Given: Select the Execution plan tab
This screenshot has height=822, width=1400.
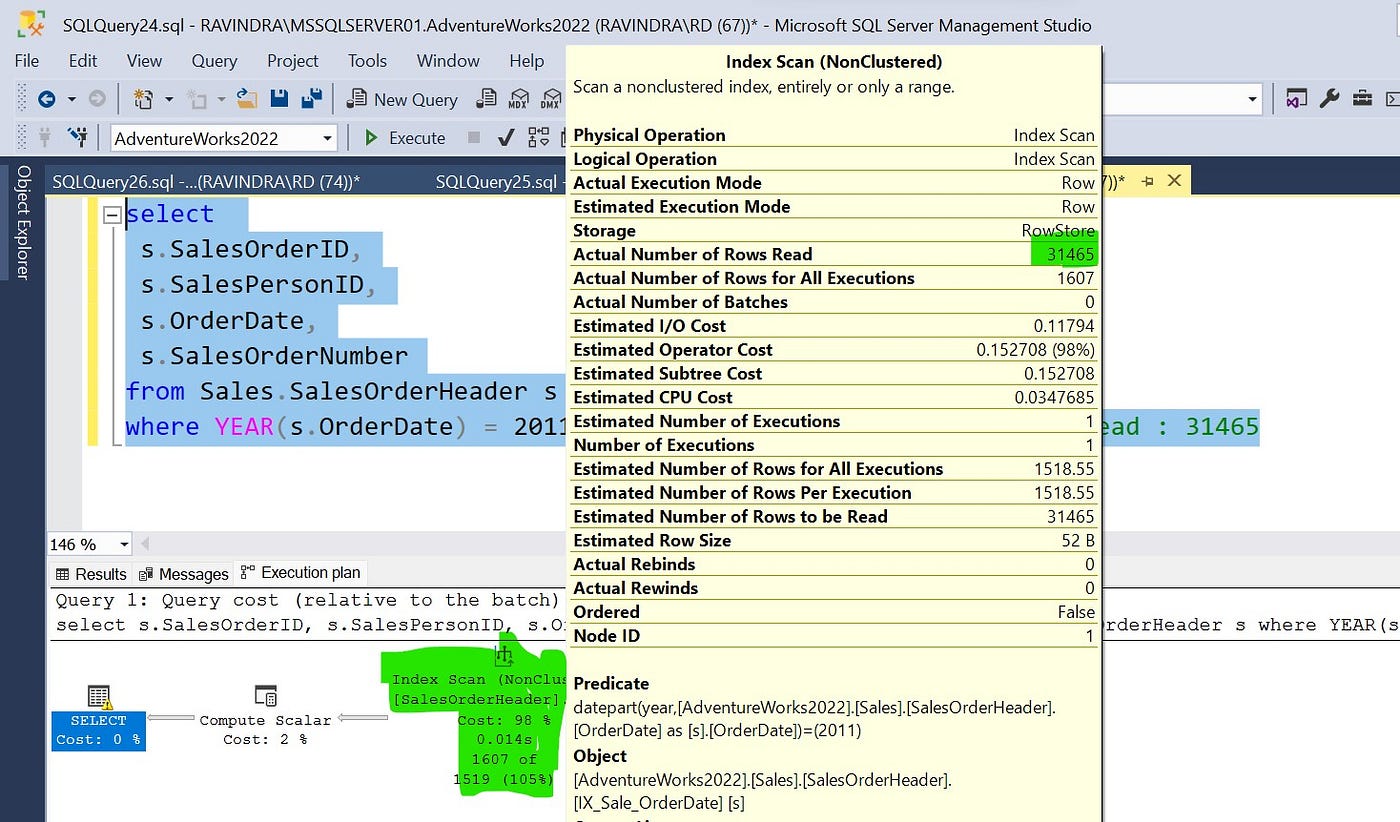Looking at the screenshot, I should point(300,573).
